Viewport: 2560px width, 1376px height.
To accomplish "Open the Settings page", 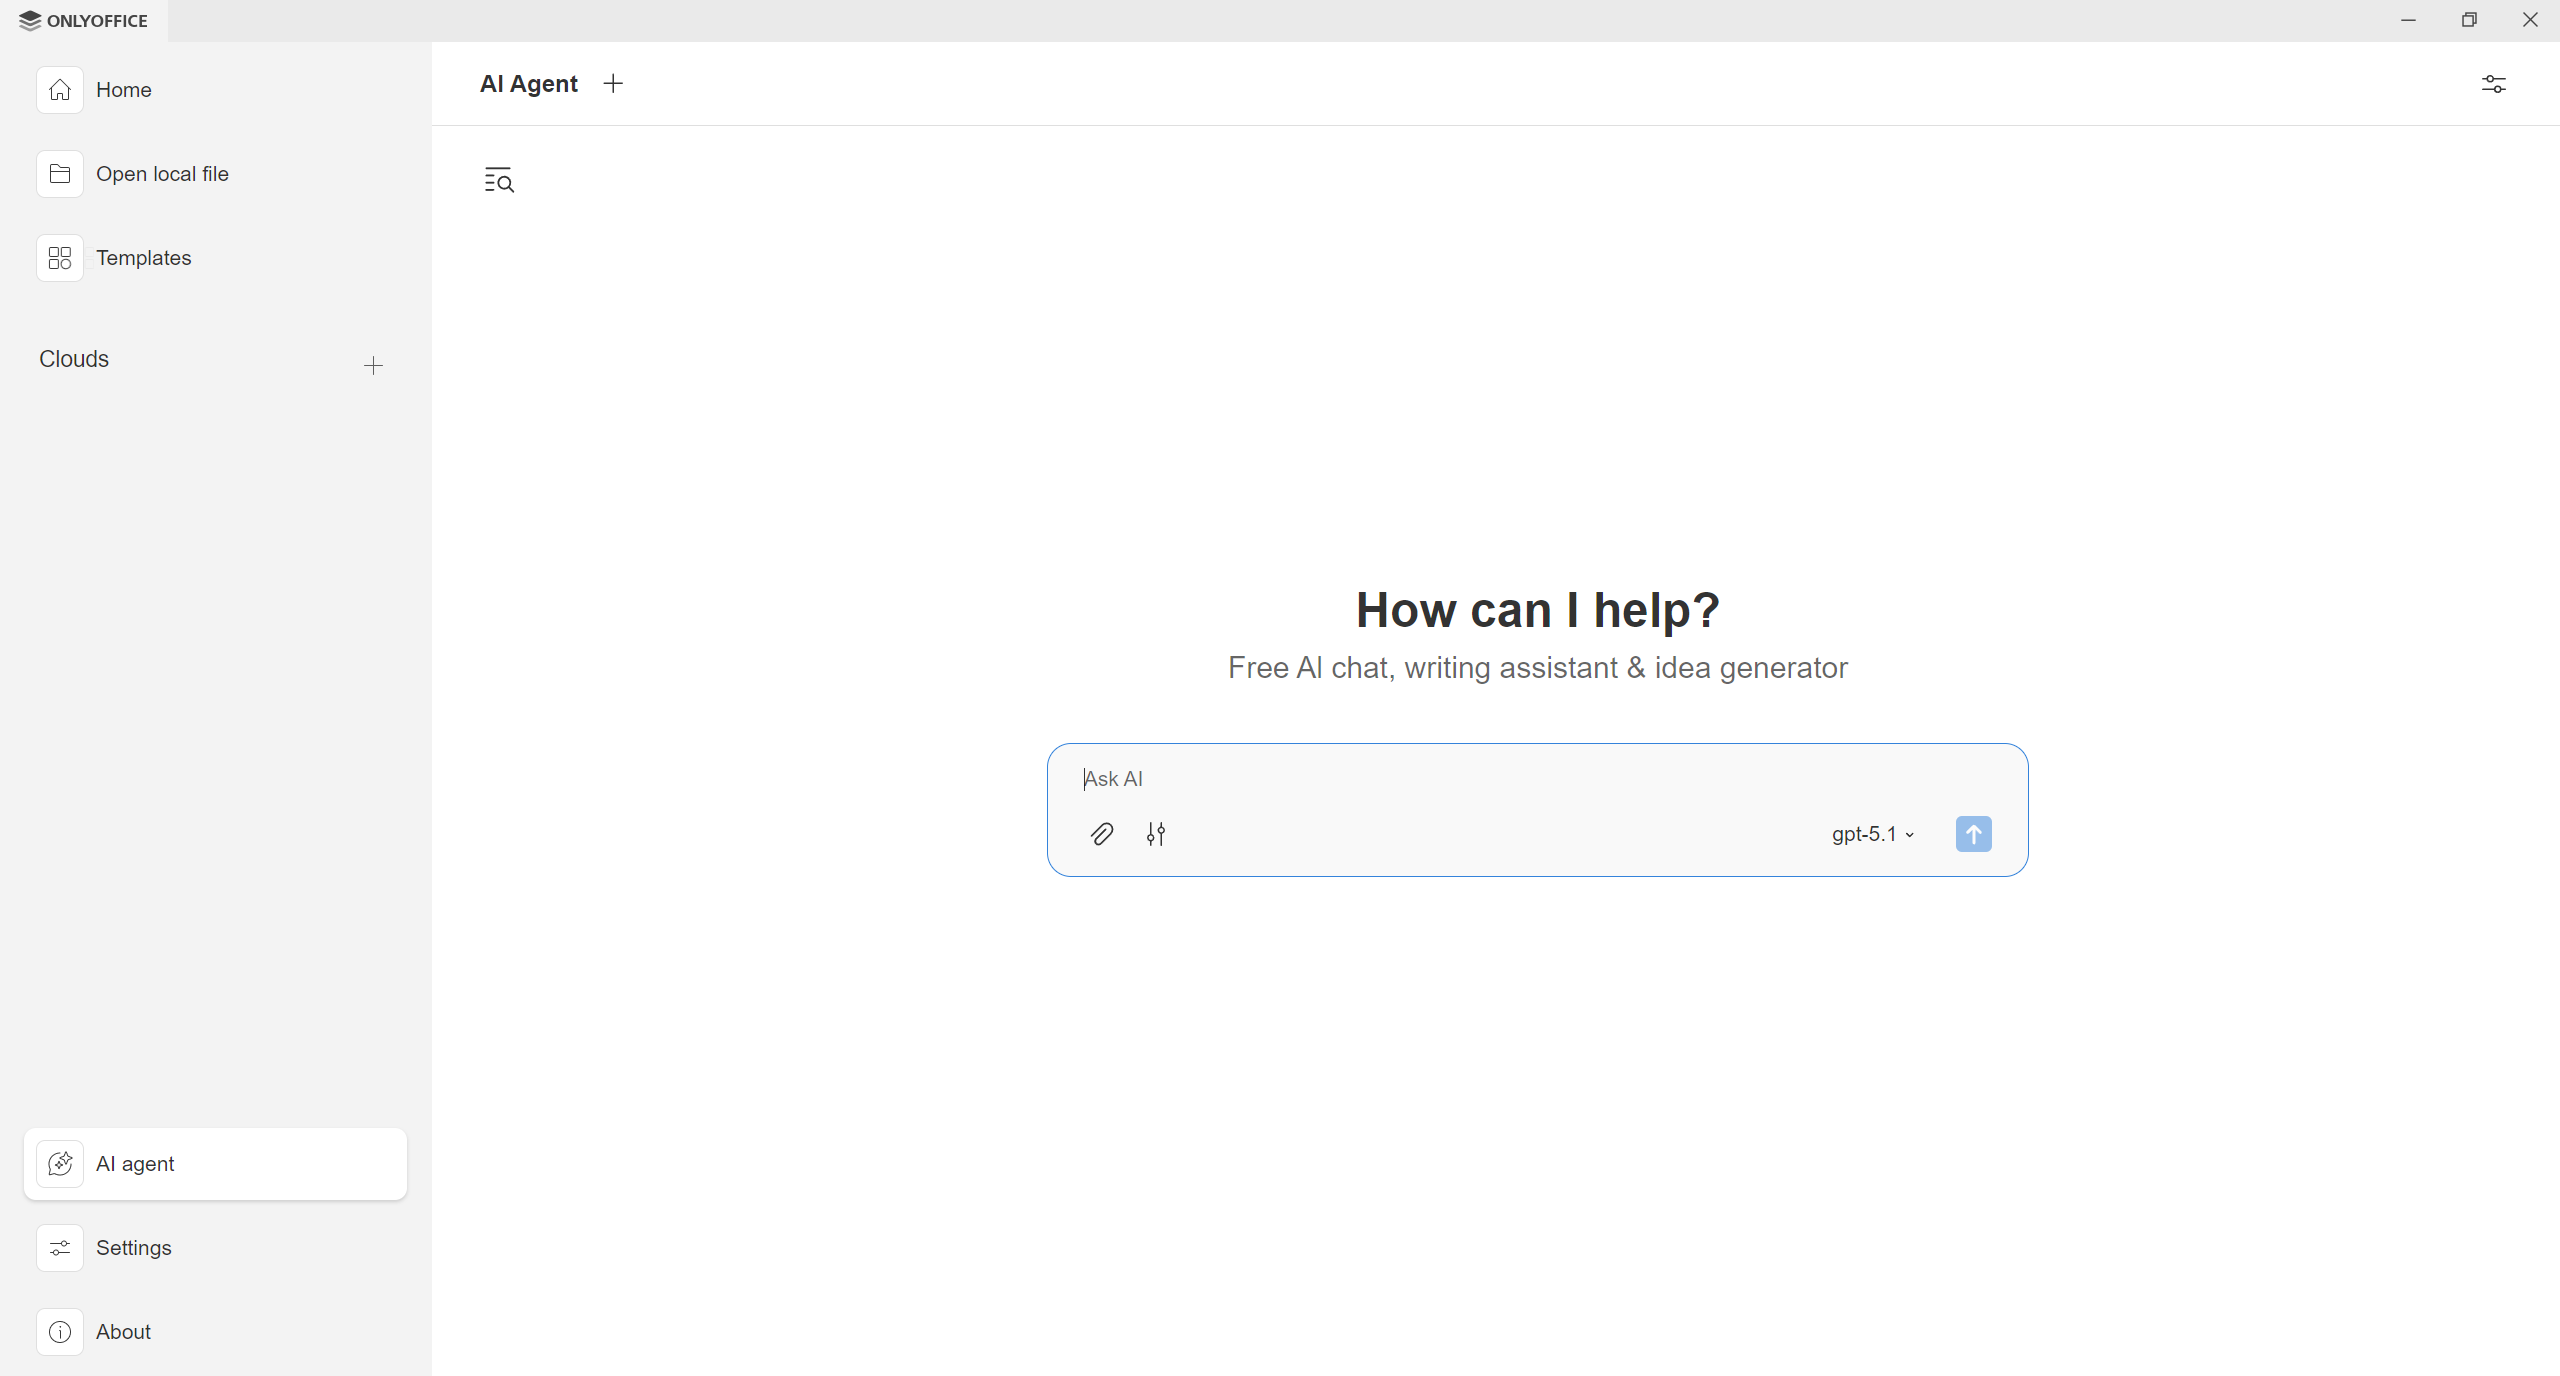I will coord(133,1248).
